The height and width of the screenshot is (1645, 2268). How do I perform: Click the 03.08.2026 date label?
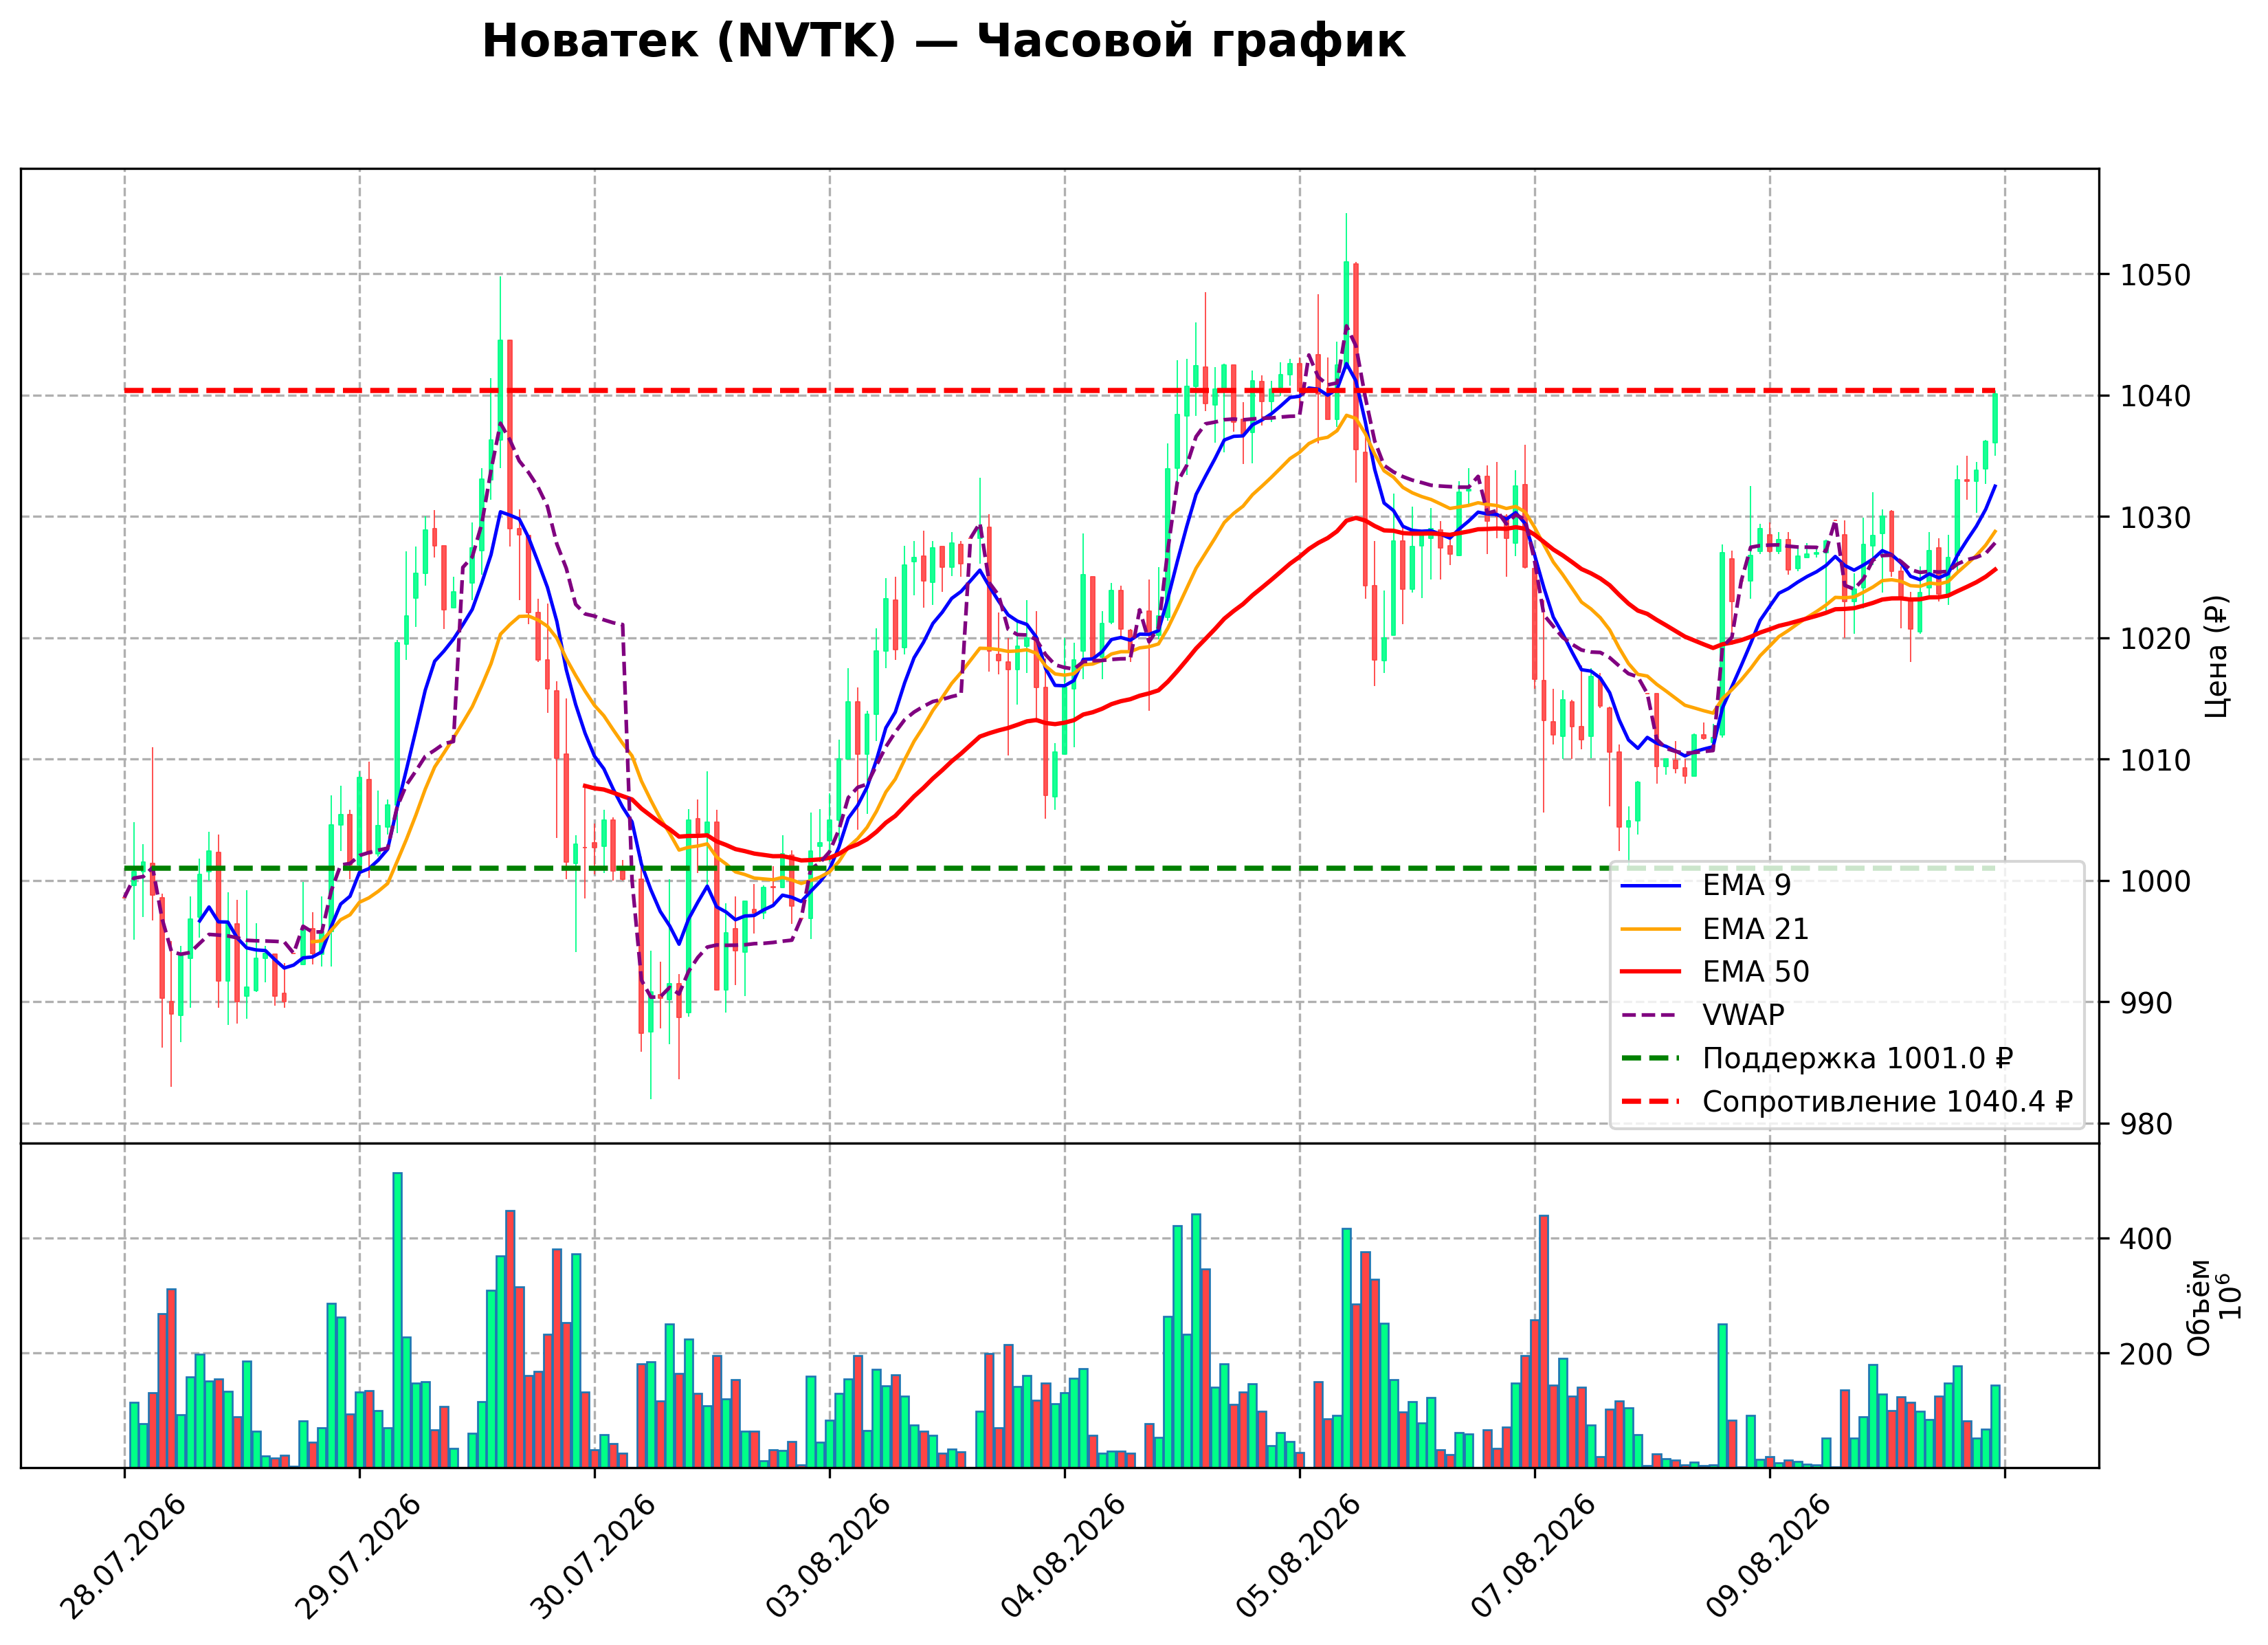[x=828, y=1557]
